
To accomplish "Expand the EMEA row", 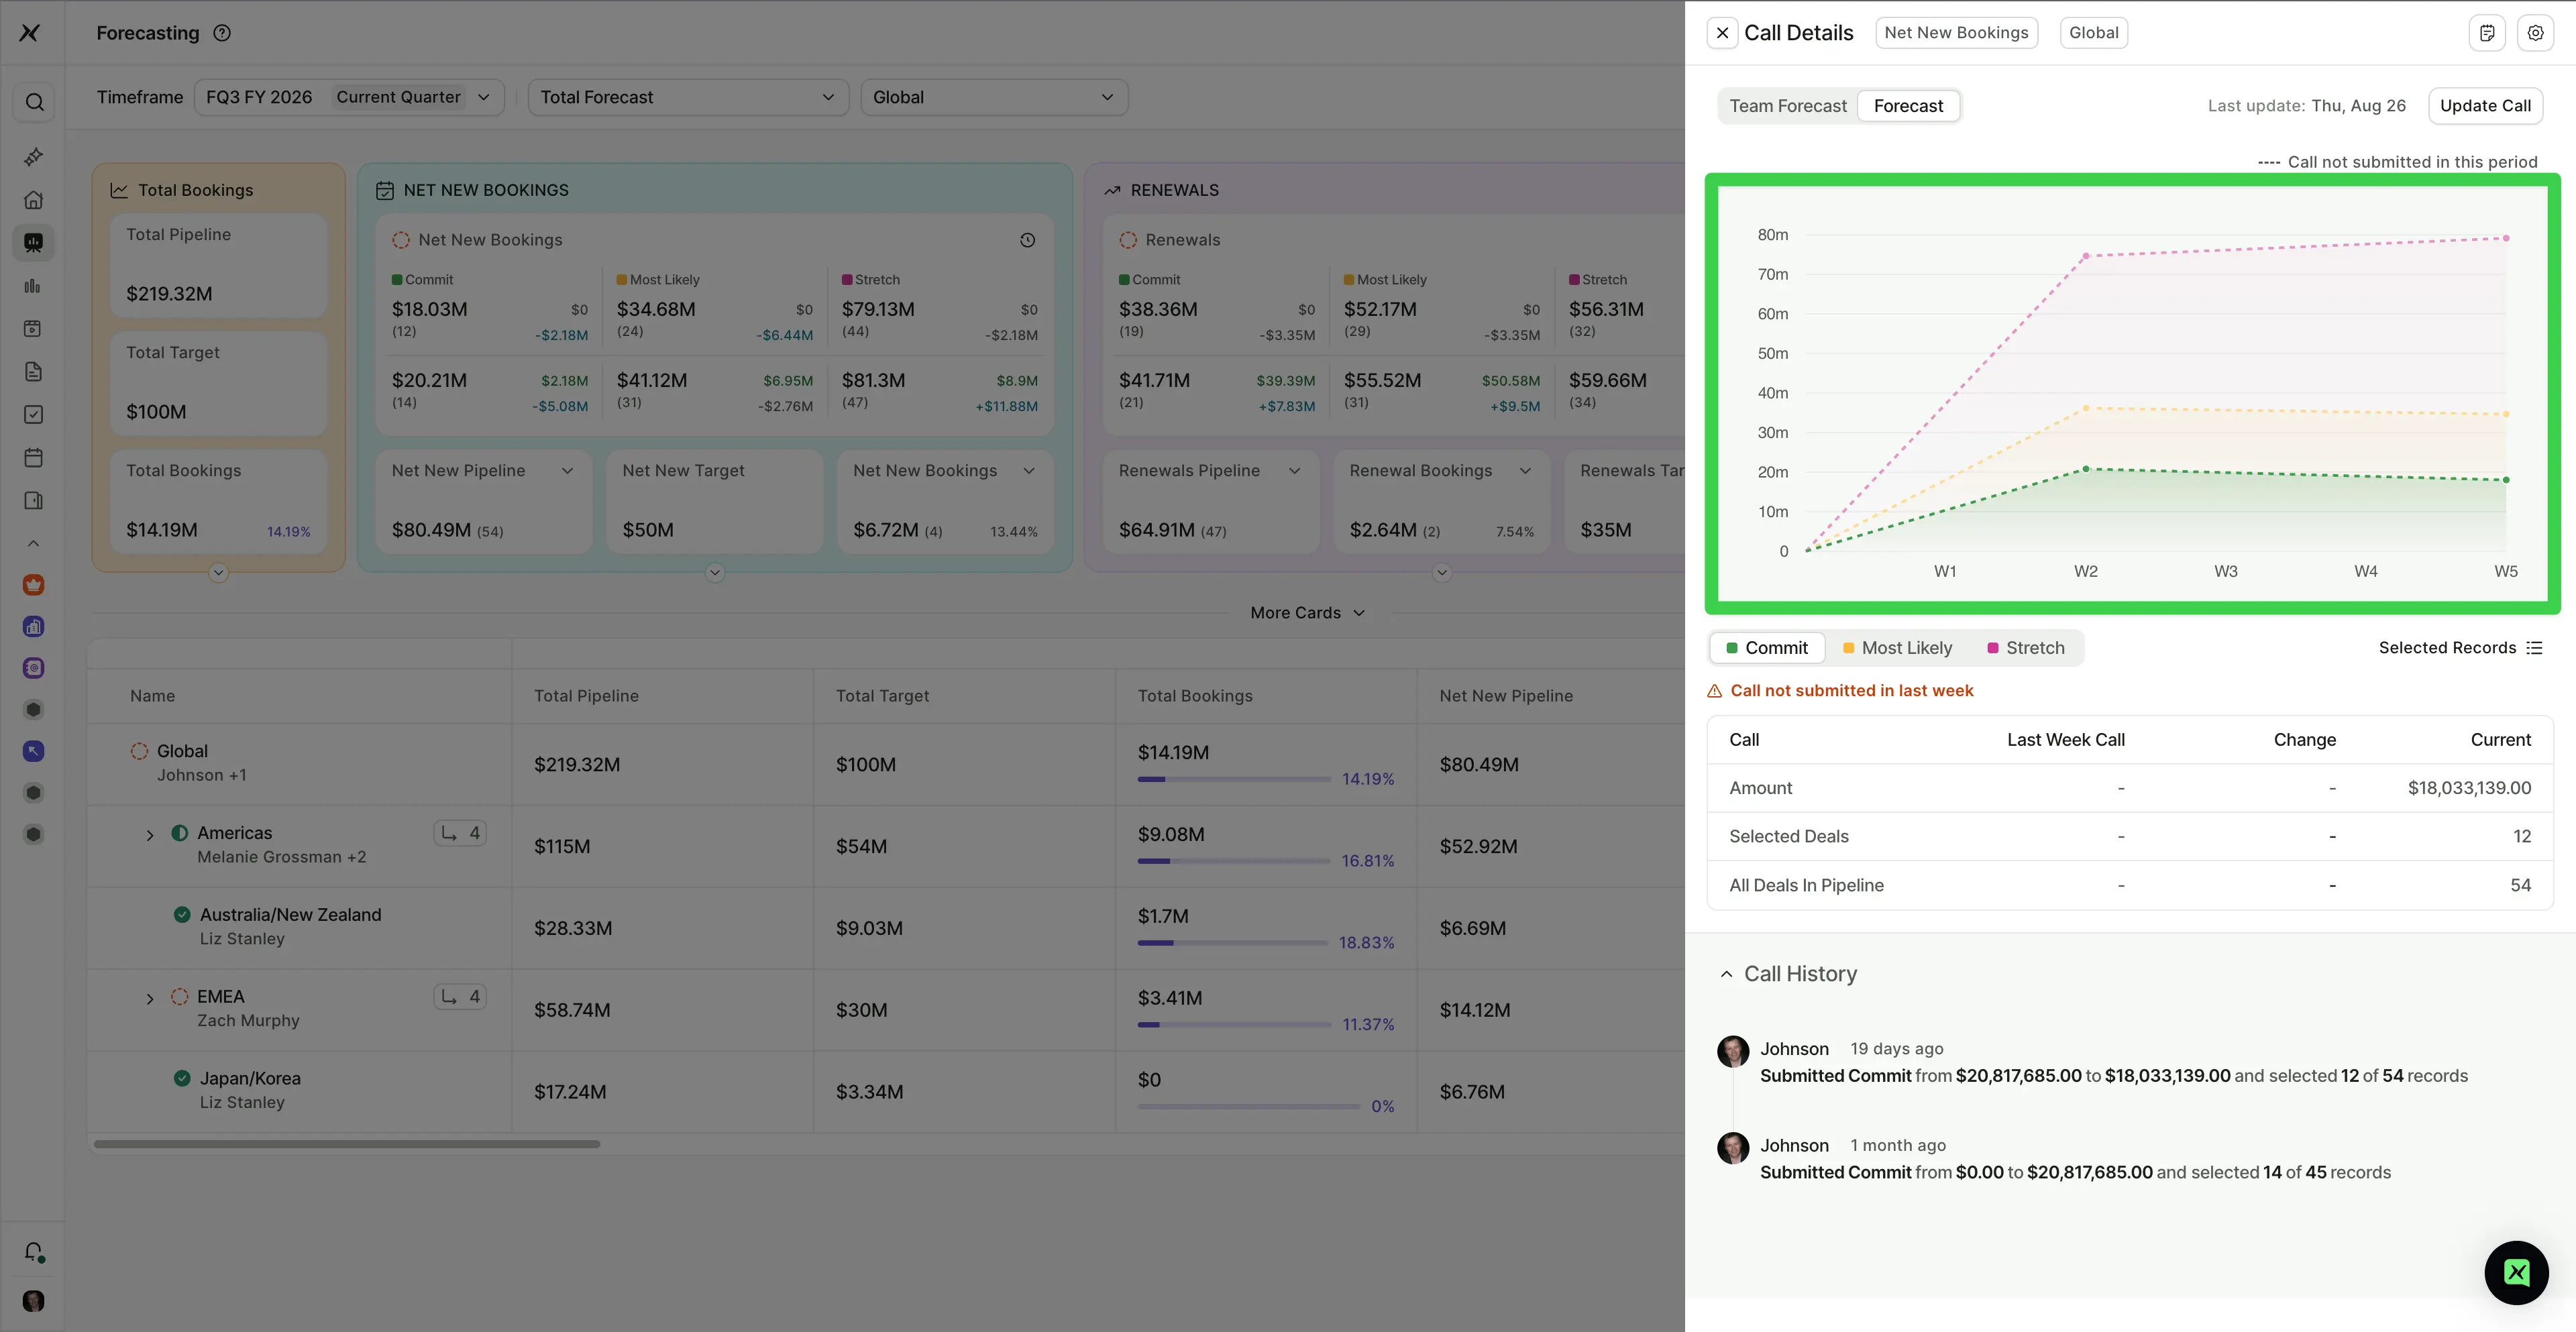I will pyautogui.click(x=150, y=999).
